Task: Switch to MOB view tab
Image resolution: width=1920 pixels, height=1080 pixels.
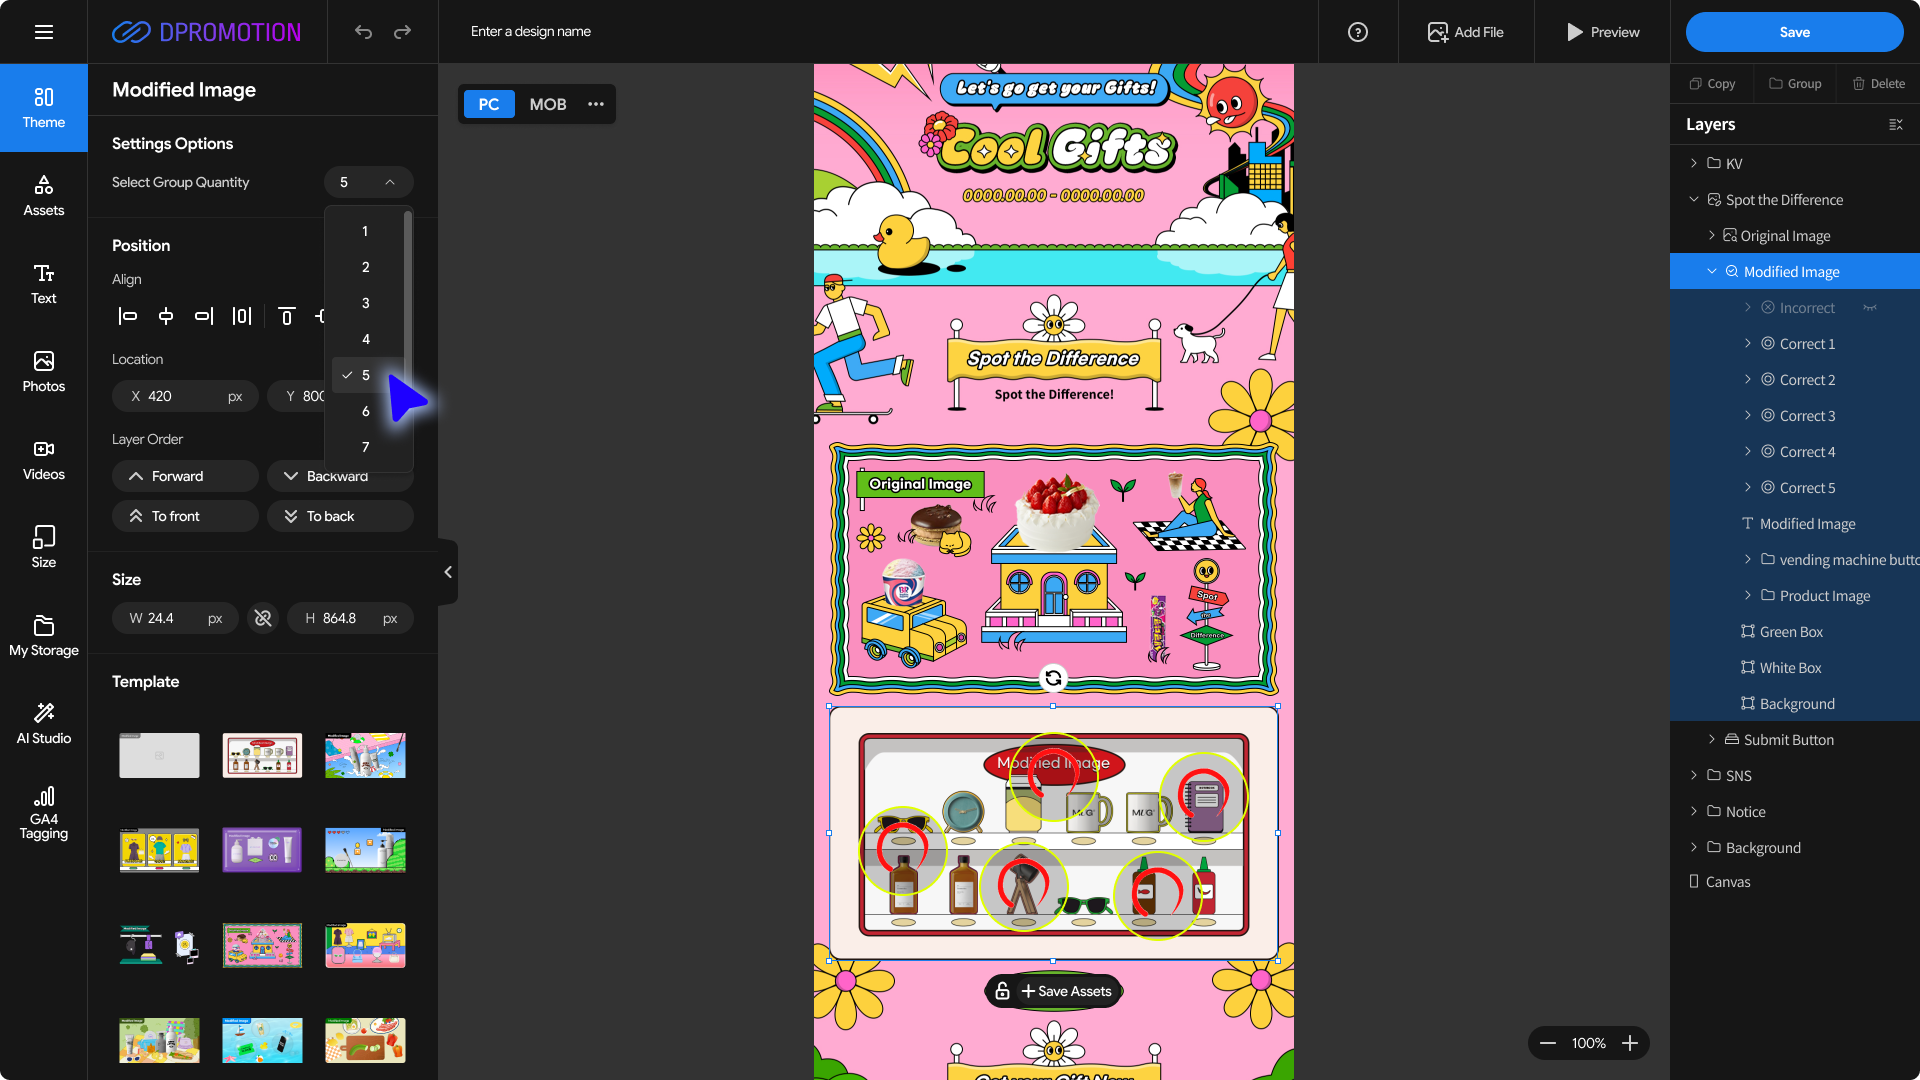Action: pyautogui.click(x=547, y=104)
